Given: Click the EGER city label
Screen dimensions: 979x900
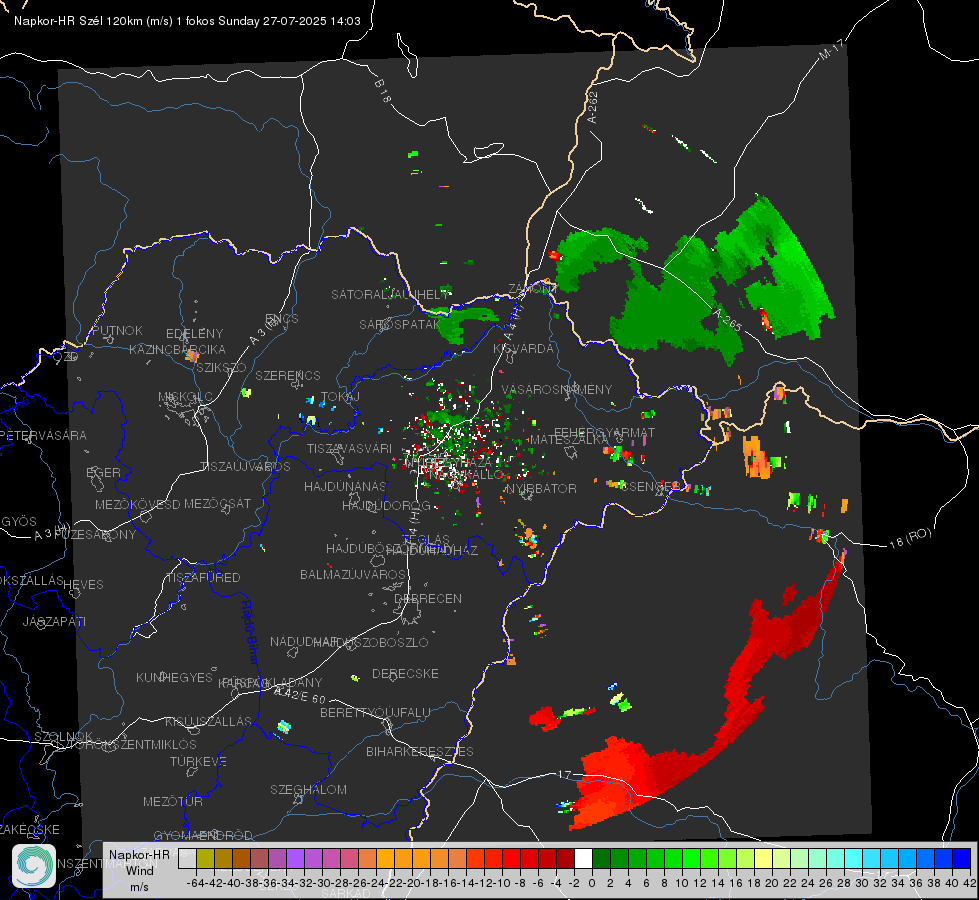Looking at the screenshot, I should [103, 473].
